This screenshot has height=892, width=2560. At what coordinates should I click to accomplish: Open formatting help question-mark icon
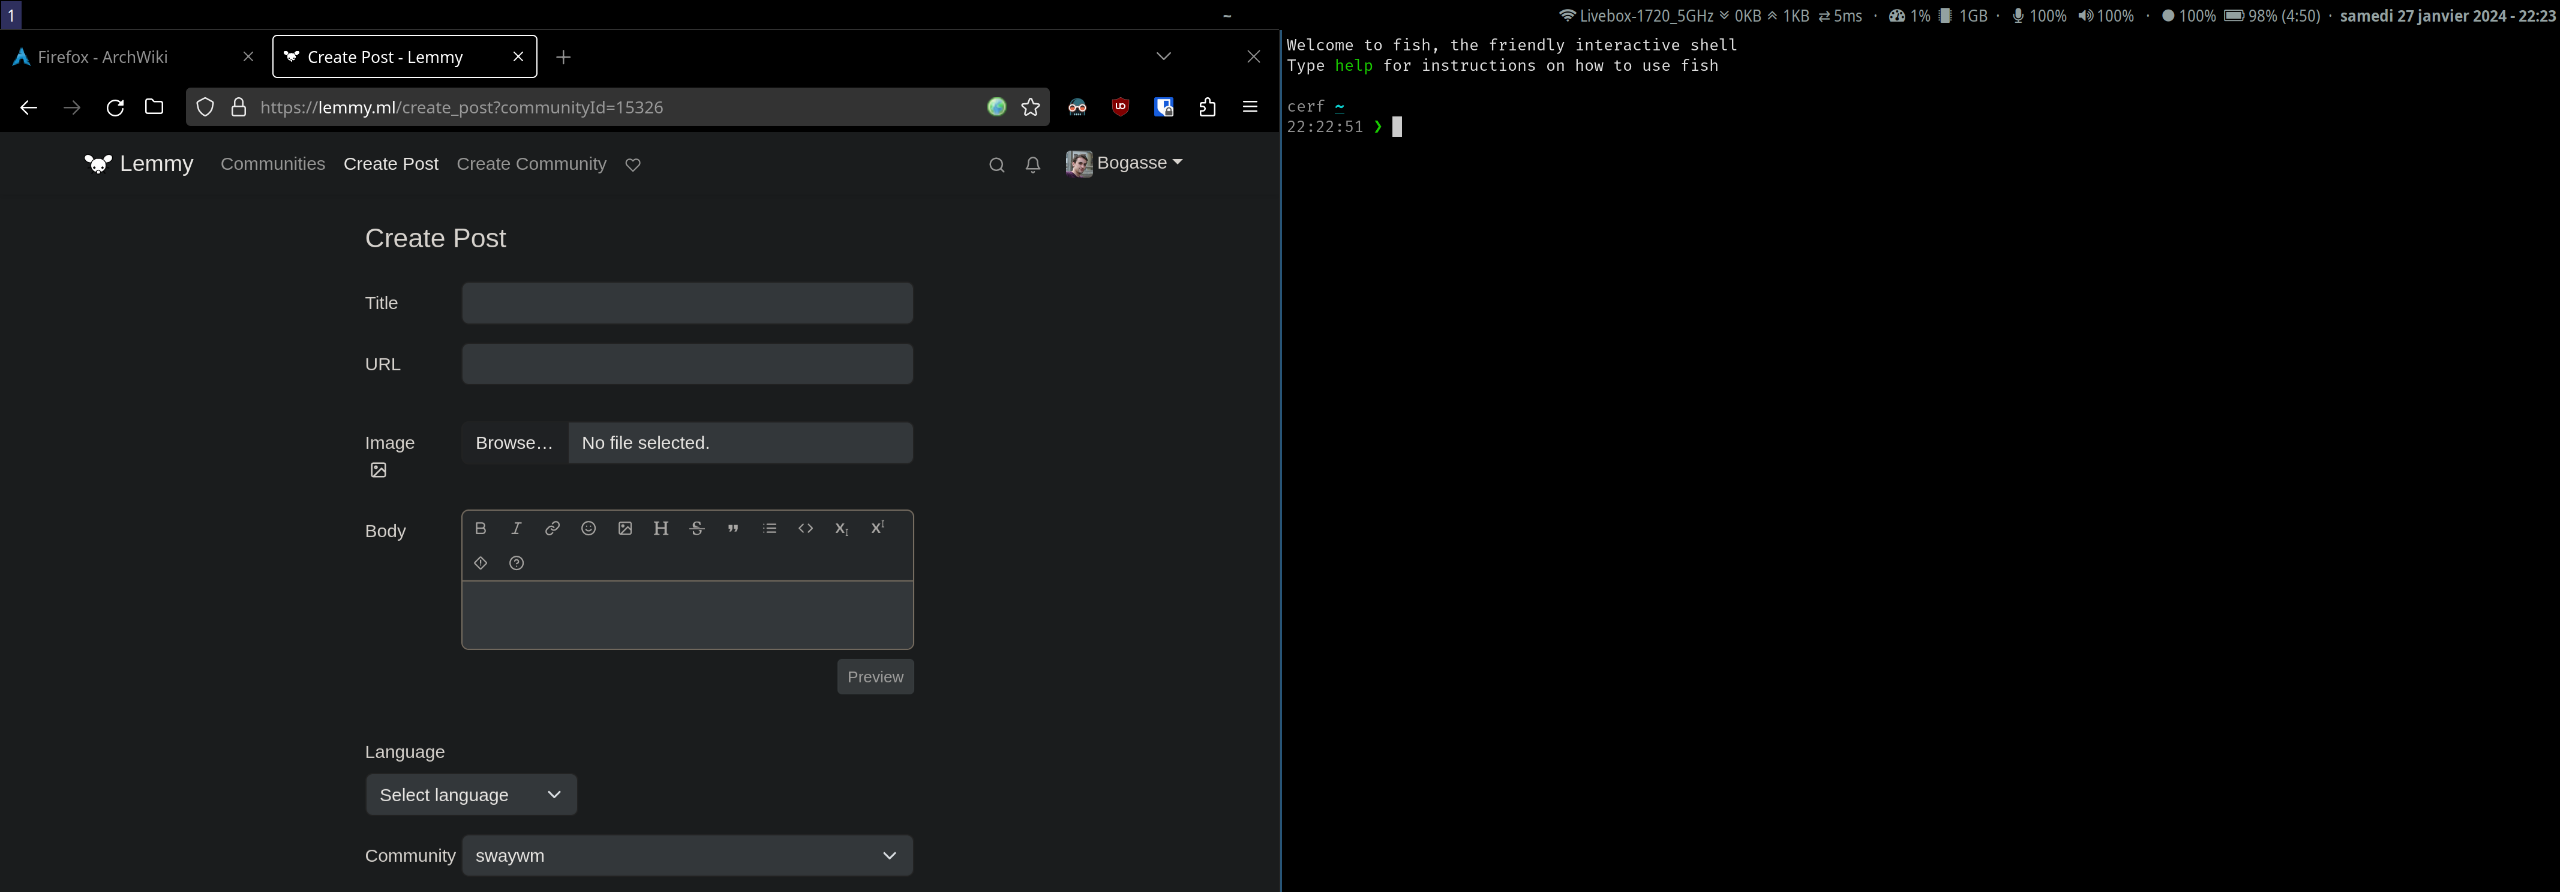click(516, 563)
